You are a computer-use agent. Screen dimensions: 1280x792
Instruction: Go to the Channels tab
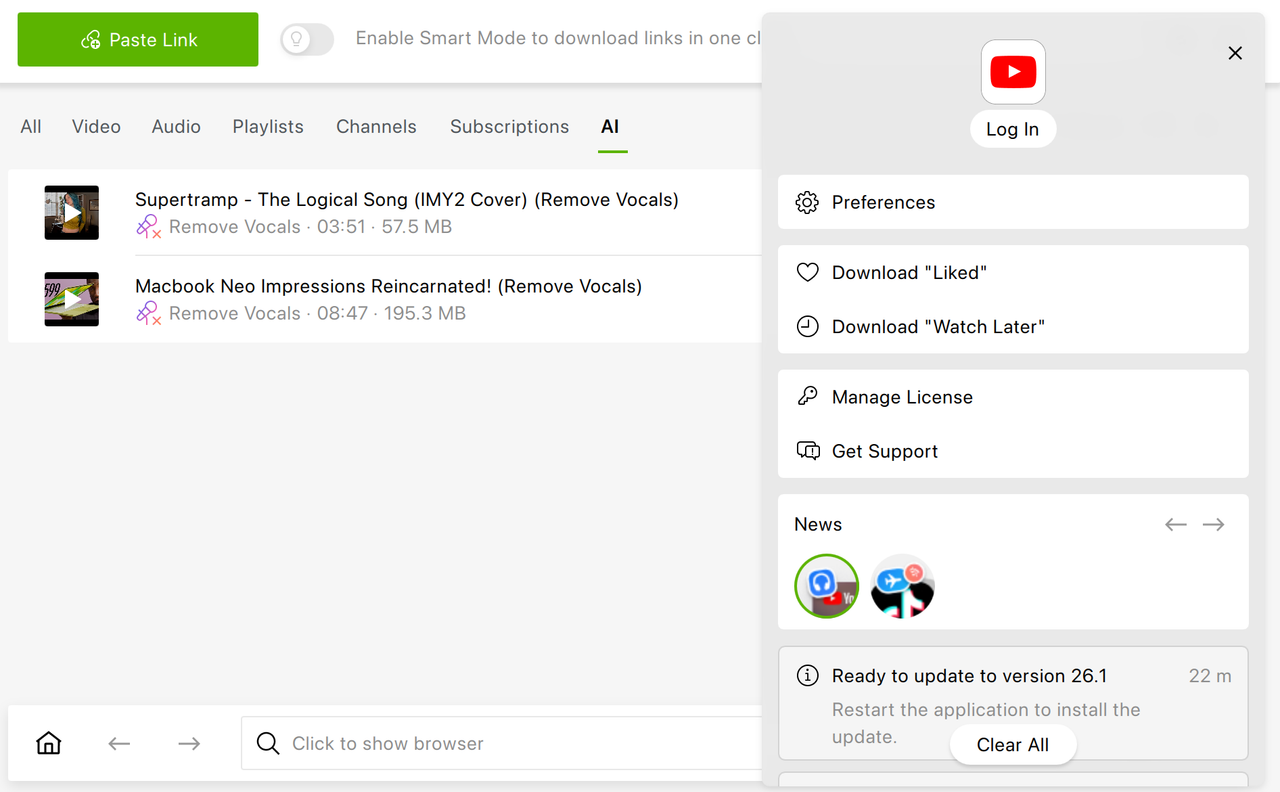click(x=376, y=127)
